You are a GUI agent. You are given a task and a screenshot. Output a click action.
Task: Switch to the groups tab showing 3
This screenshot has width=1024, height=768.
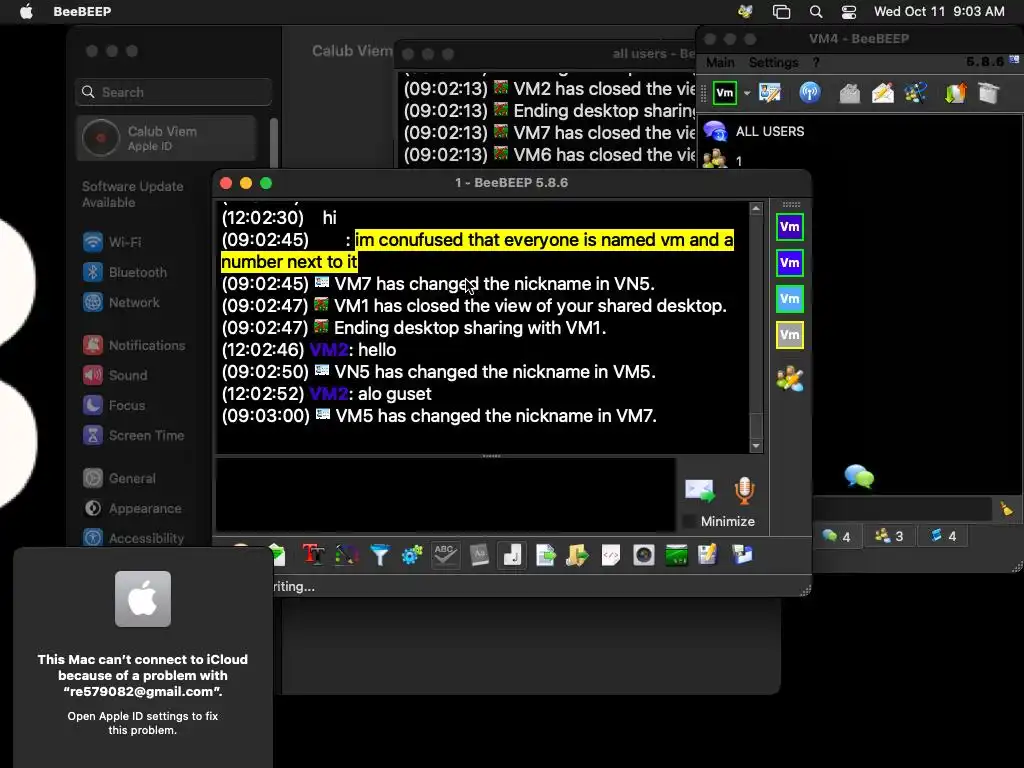[x=889, y=536]
